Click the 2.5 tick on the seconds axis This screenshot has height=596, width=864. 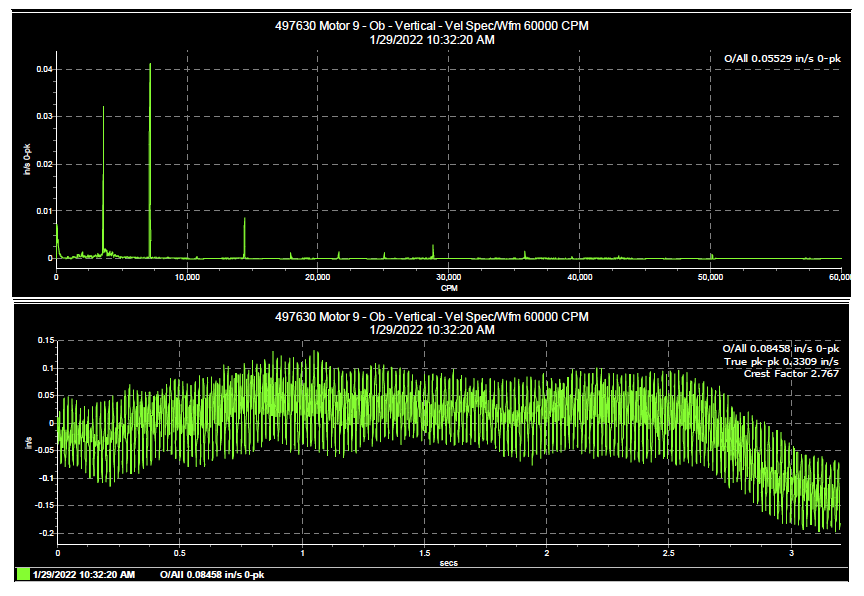668,553
